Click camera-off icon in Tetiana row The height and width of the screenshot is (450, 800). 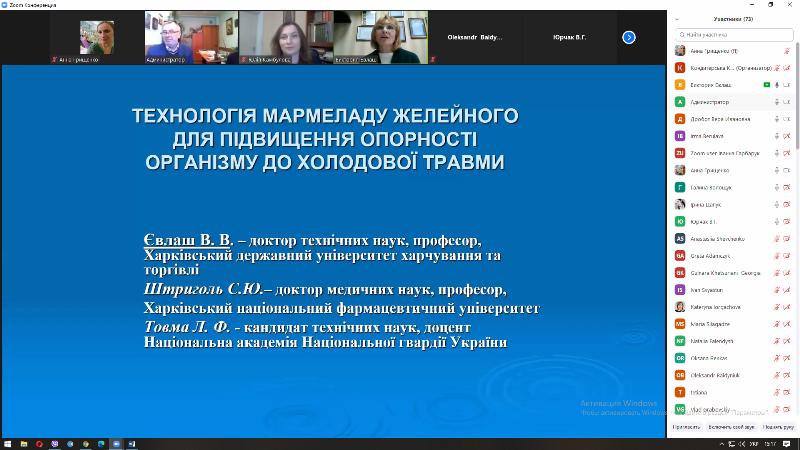click(x=787, y=392)
